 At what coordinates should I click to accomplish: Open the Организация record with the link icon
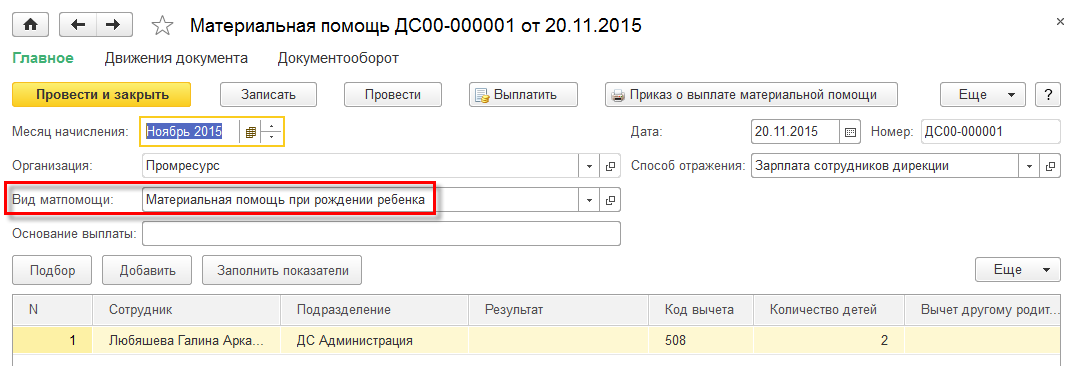(x=610, y=166)
